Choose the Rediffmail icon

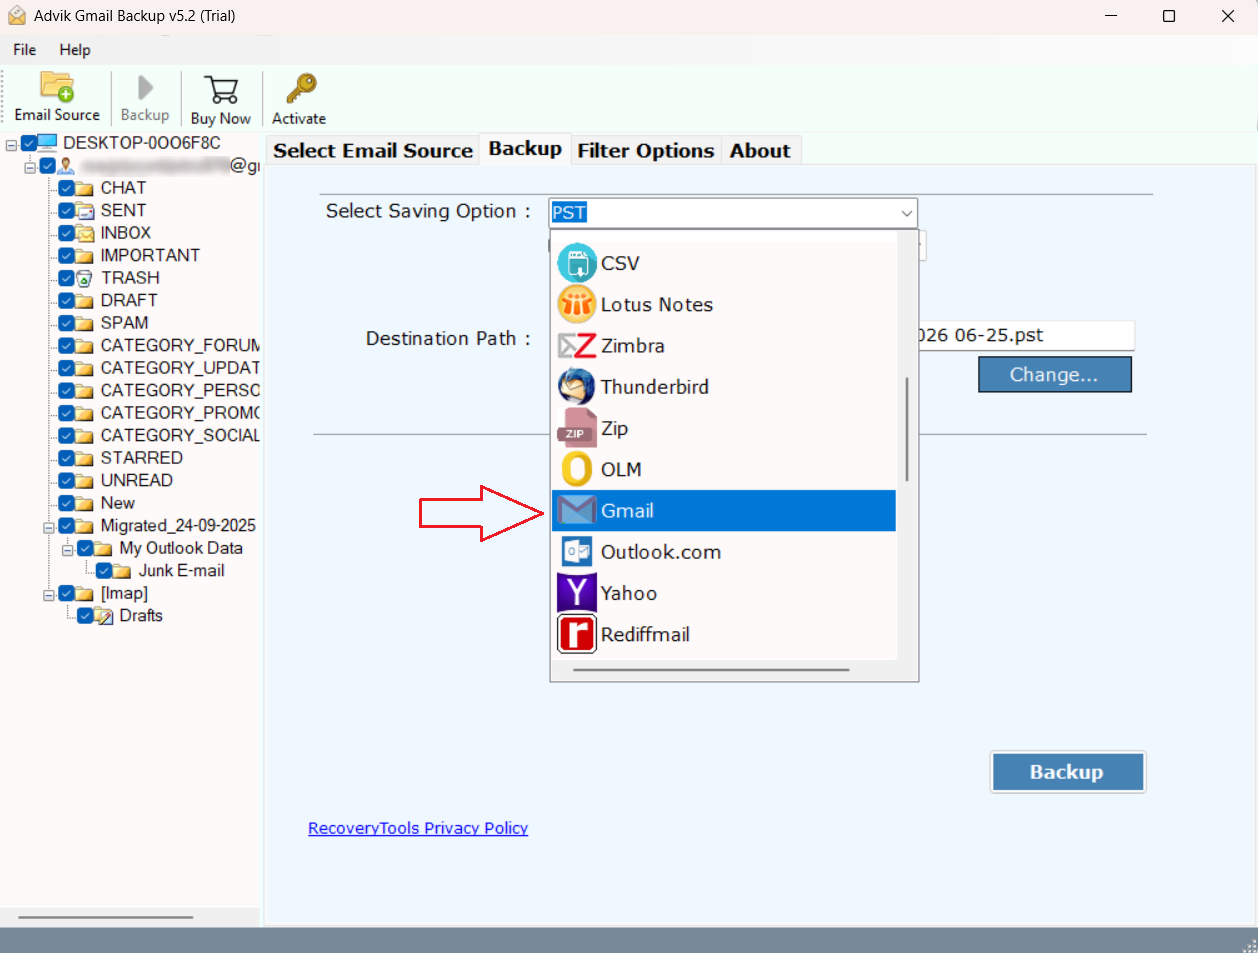[x=576, y=634]
